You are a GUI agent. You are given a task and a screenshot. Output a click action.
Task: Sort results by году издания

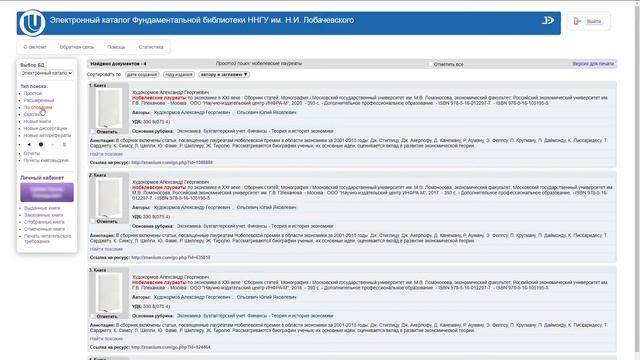(x=179, y=75)
